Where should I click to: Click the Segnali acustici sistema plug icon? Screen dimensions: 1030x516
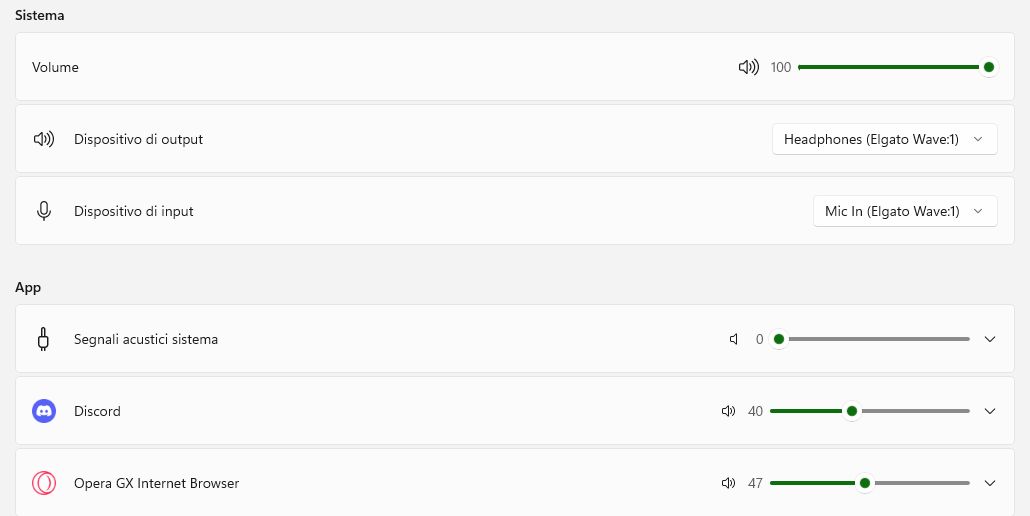(x=43, y=339)
